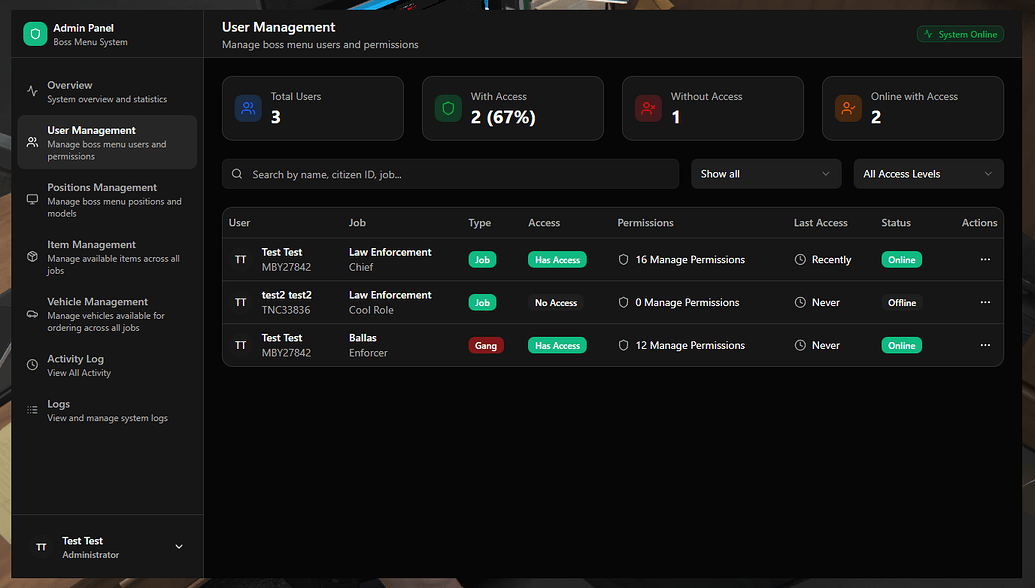Click the Job badge in Cool Role row
Screen dimensions: 1035x588
483,302
